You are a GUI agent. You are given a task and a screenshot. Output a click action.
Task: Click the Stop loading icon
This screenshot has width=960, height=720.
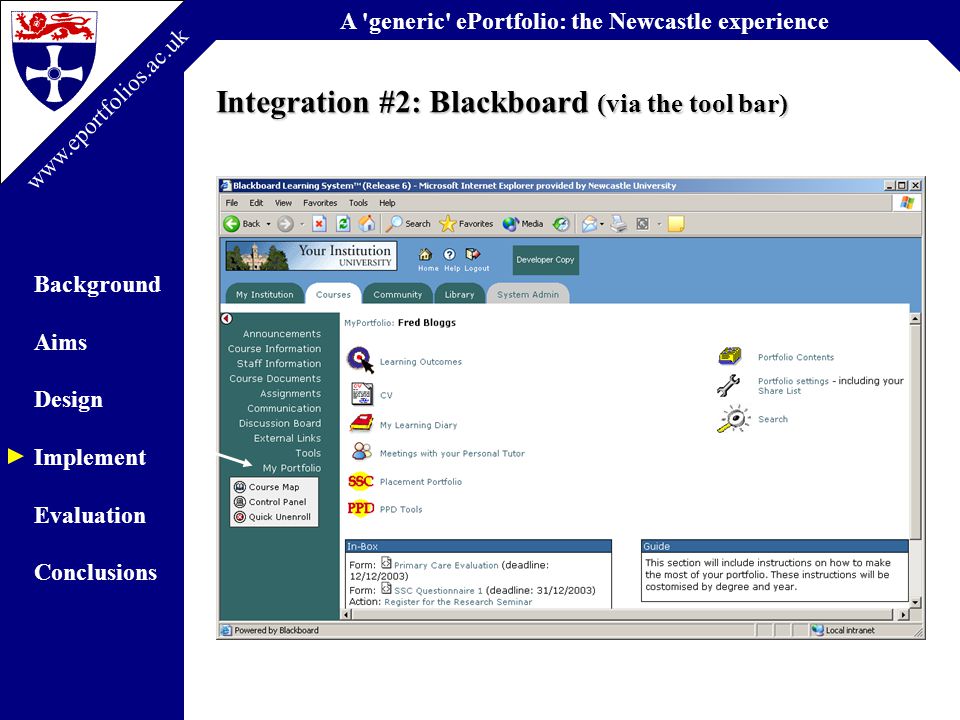[319, 224]
